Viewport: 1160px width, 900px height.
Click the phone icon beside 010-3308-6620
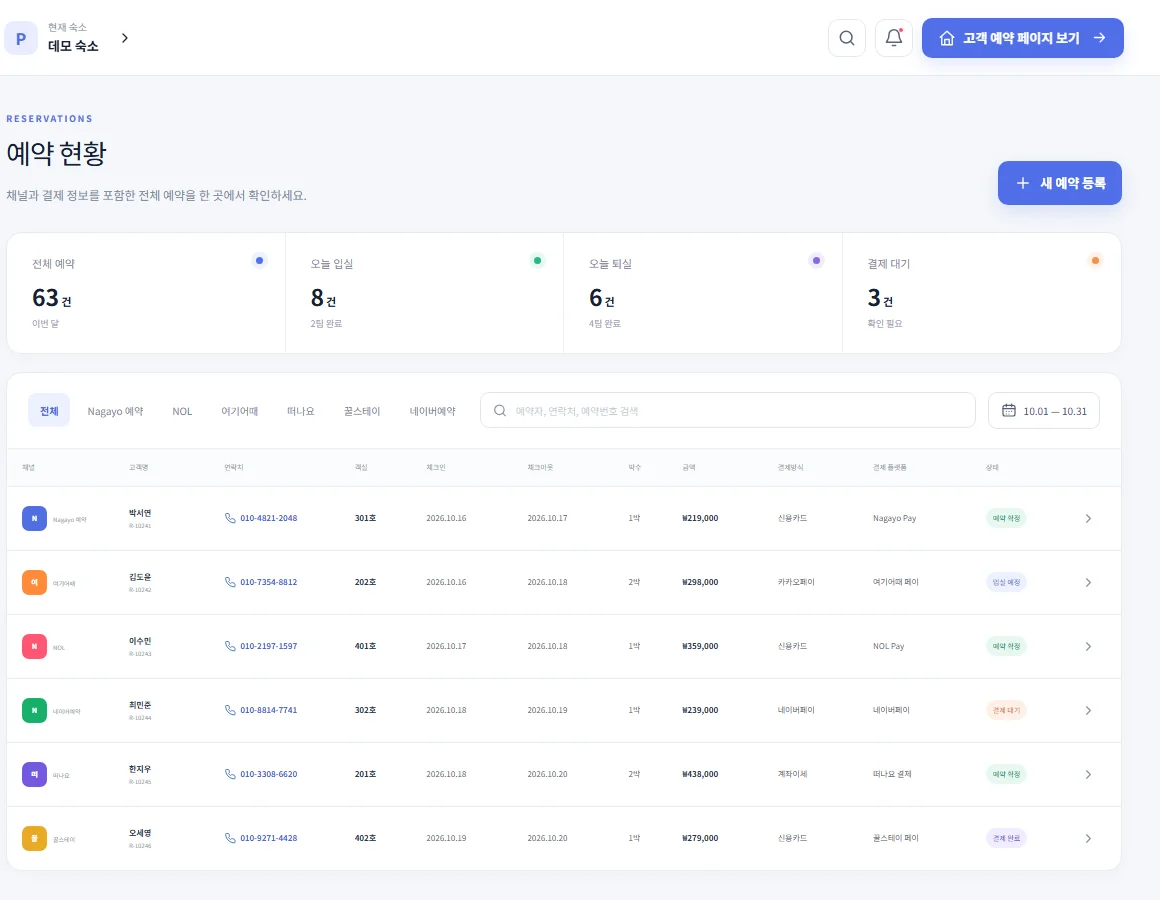tap(230, 774)
